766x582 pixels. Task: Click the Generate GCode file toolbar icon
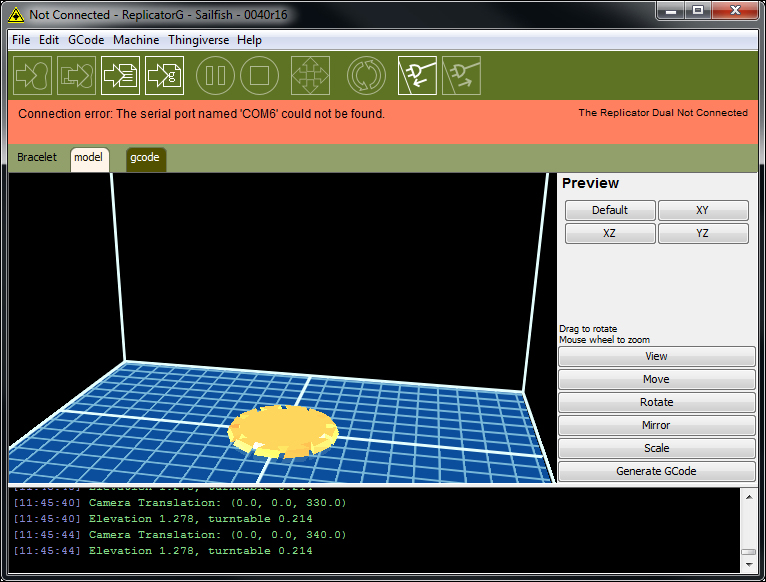tap(165, 76)
